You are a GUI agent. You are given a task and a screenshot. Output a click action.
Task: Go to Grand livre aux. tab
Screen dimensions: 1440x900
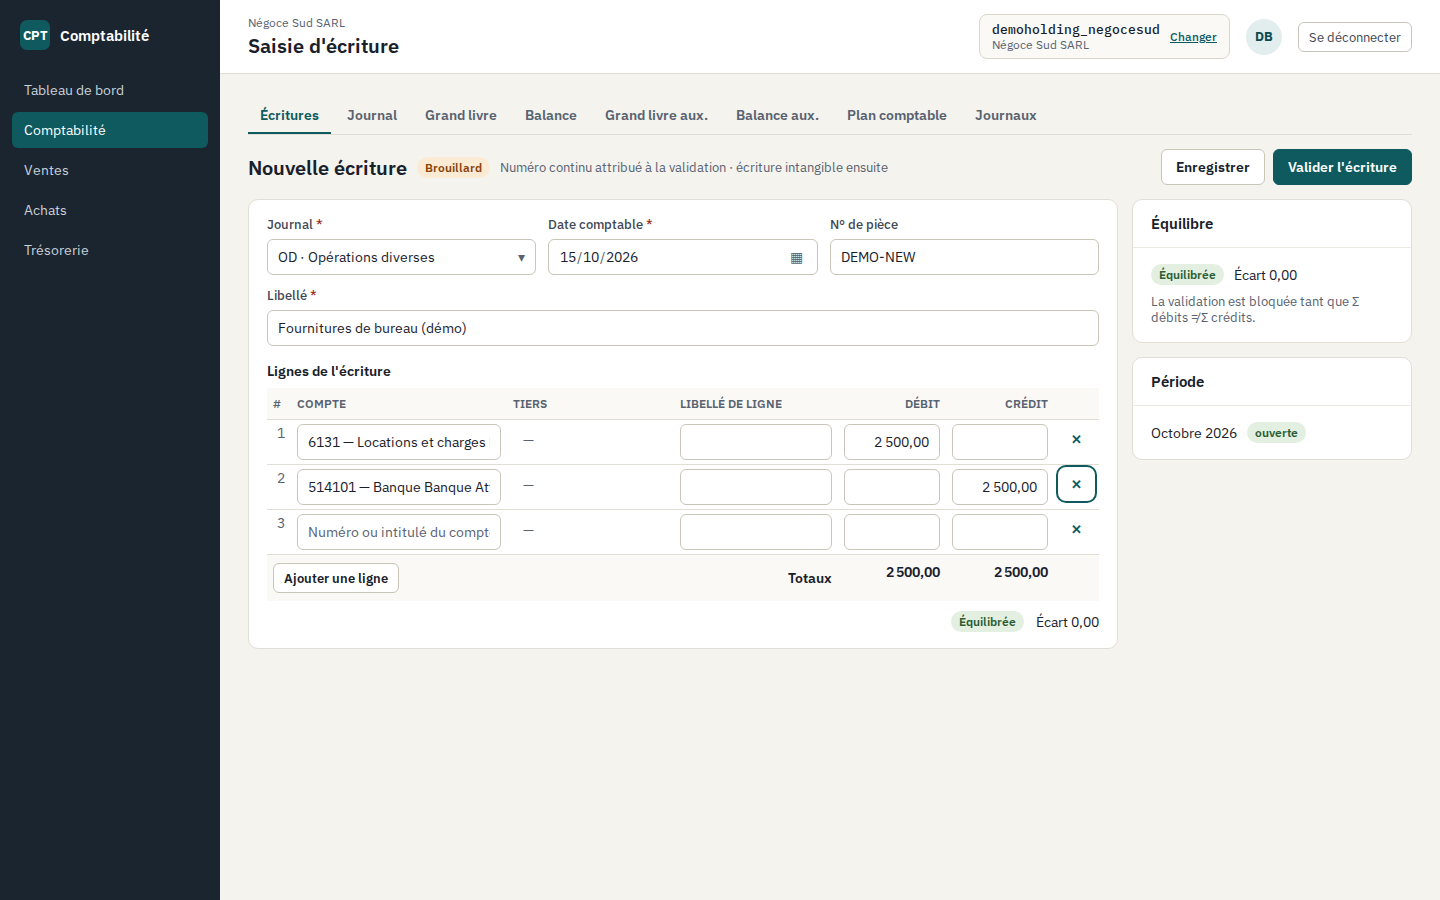(x=656, y=115)
